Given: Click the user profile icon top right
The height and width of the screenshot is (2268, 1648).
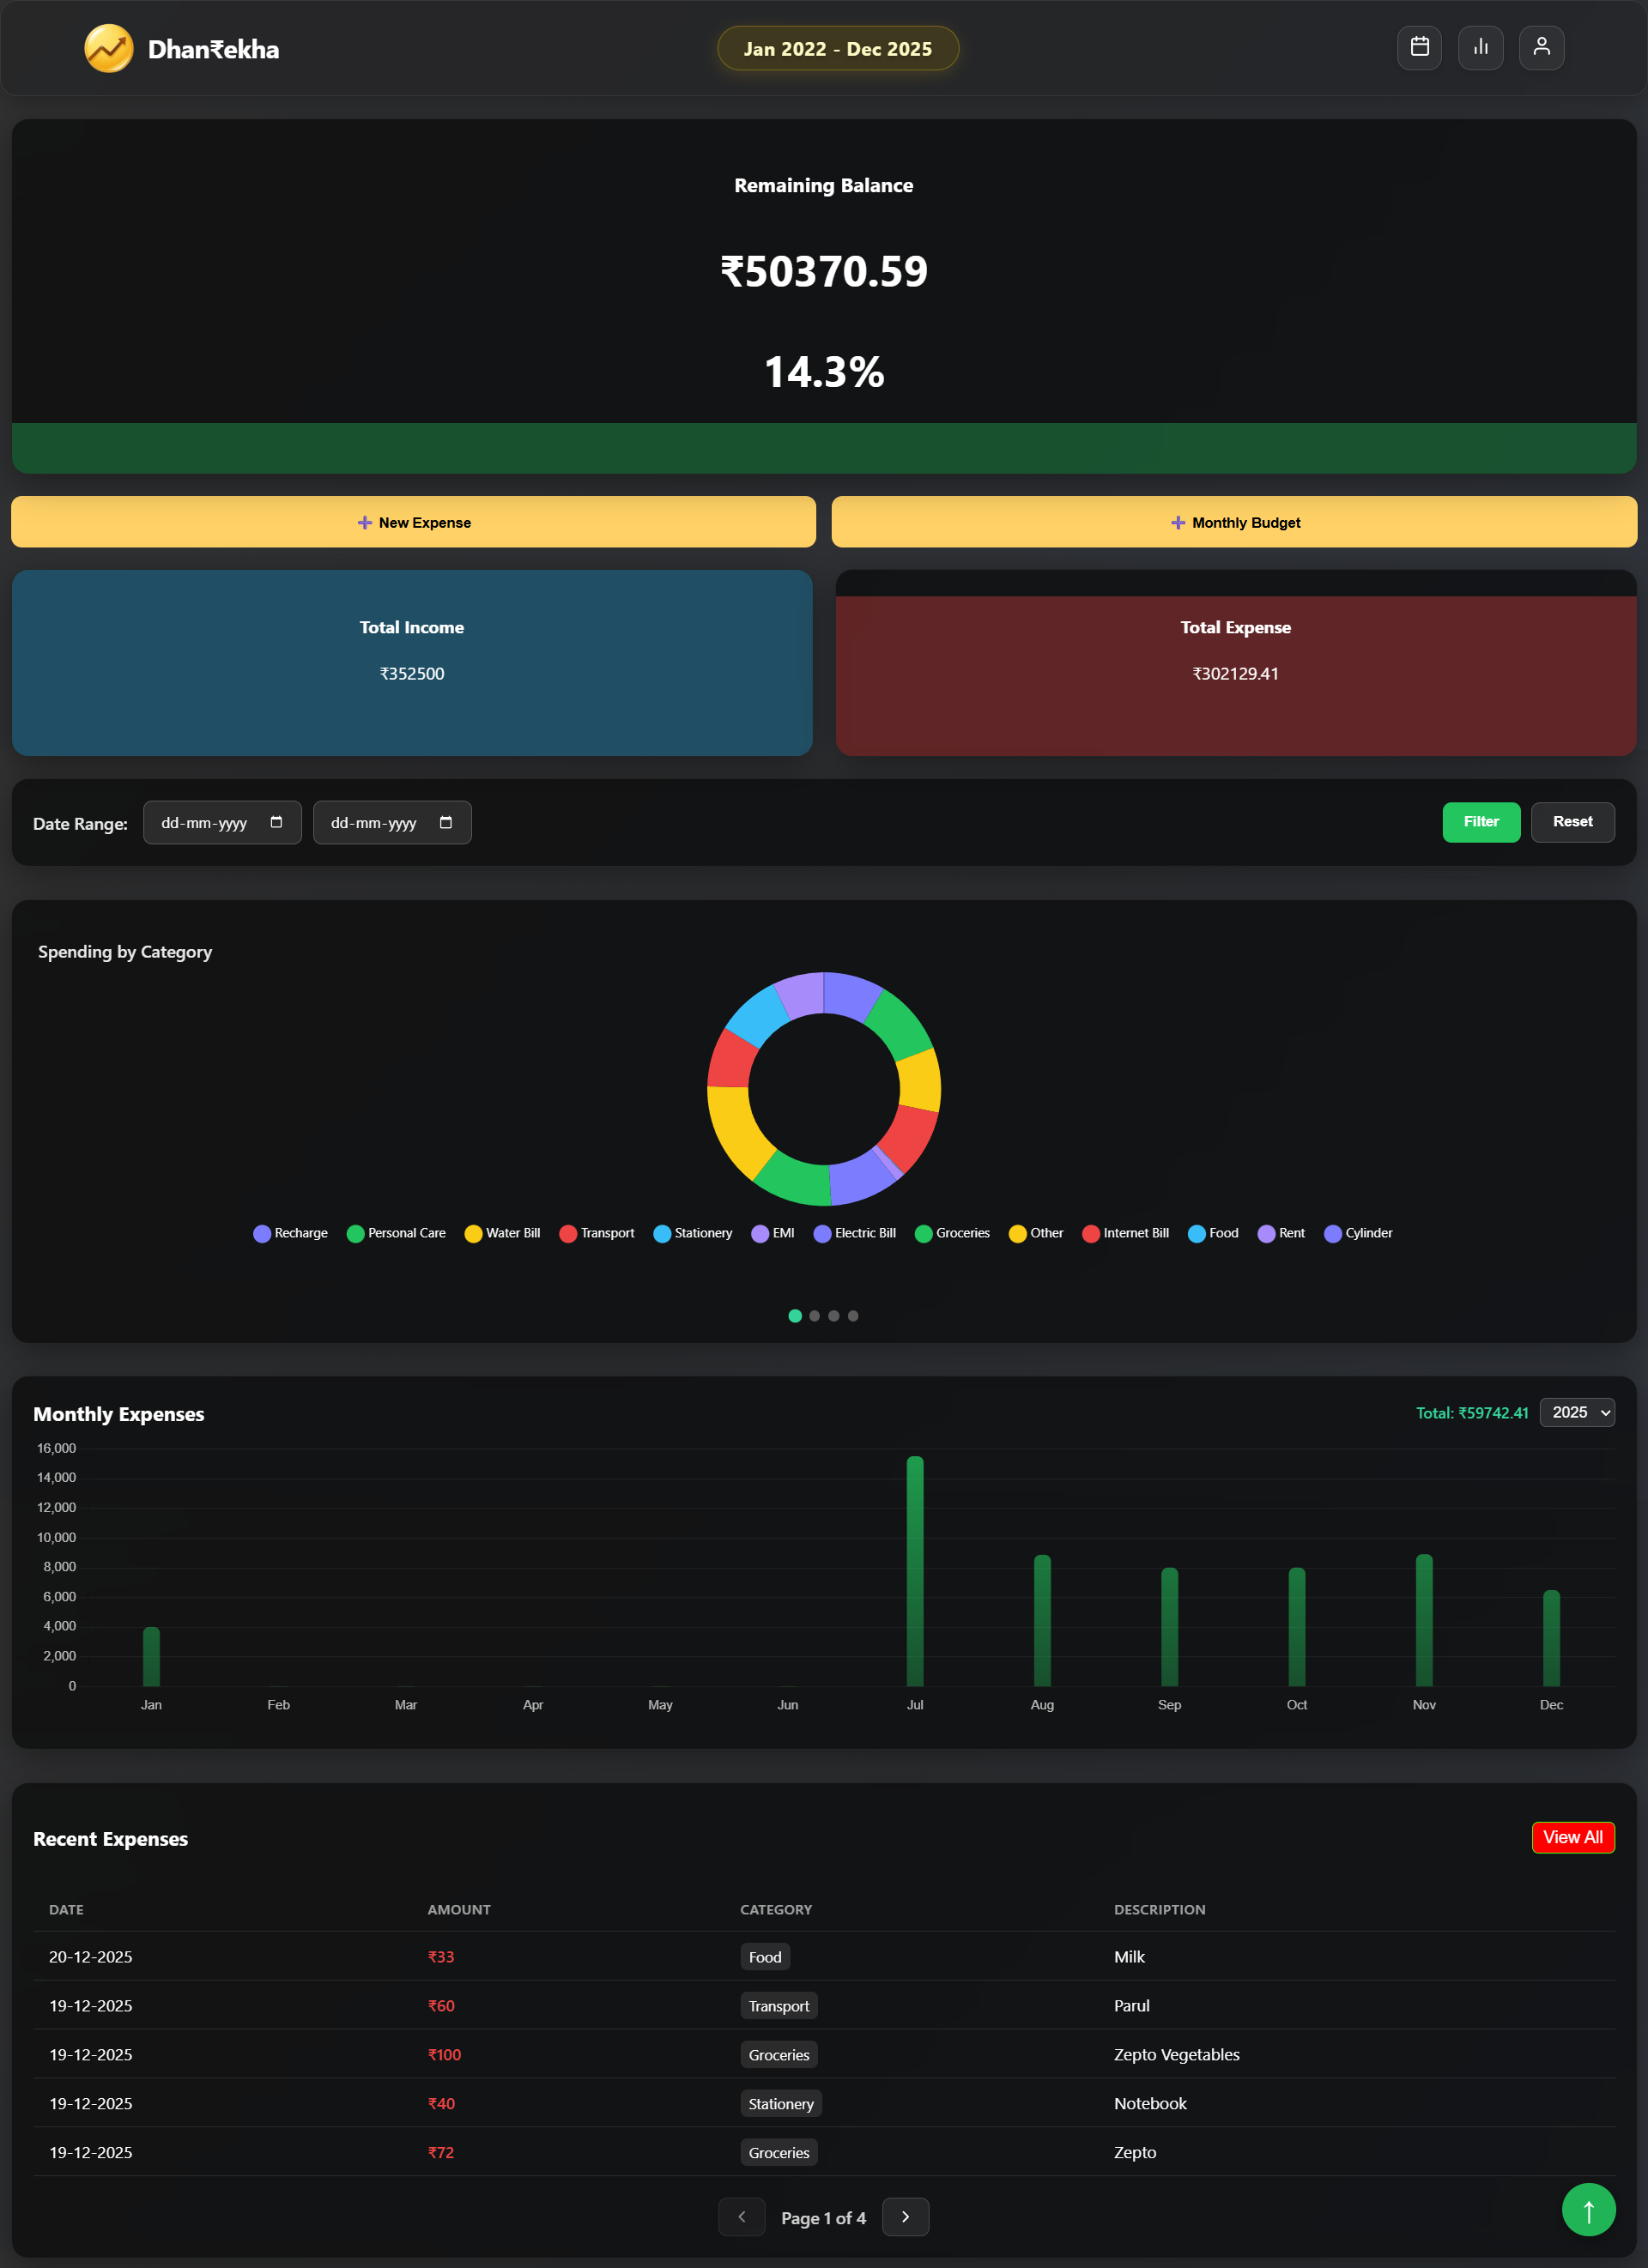Looking at the screenshot, I should click(x=1541, y=47).
